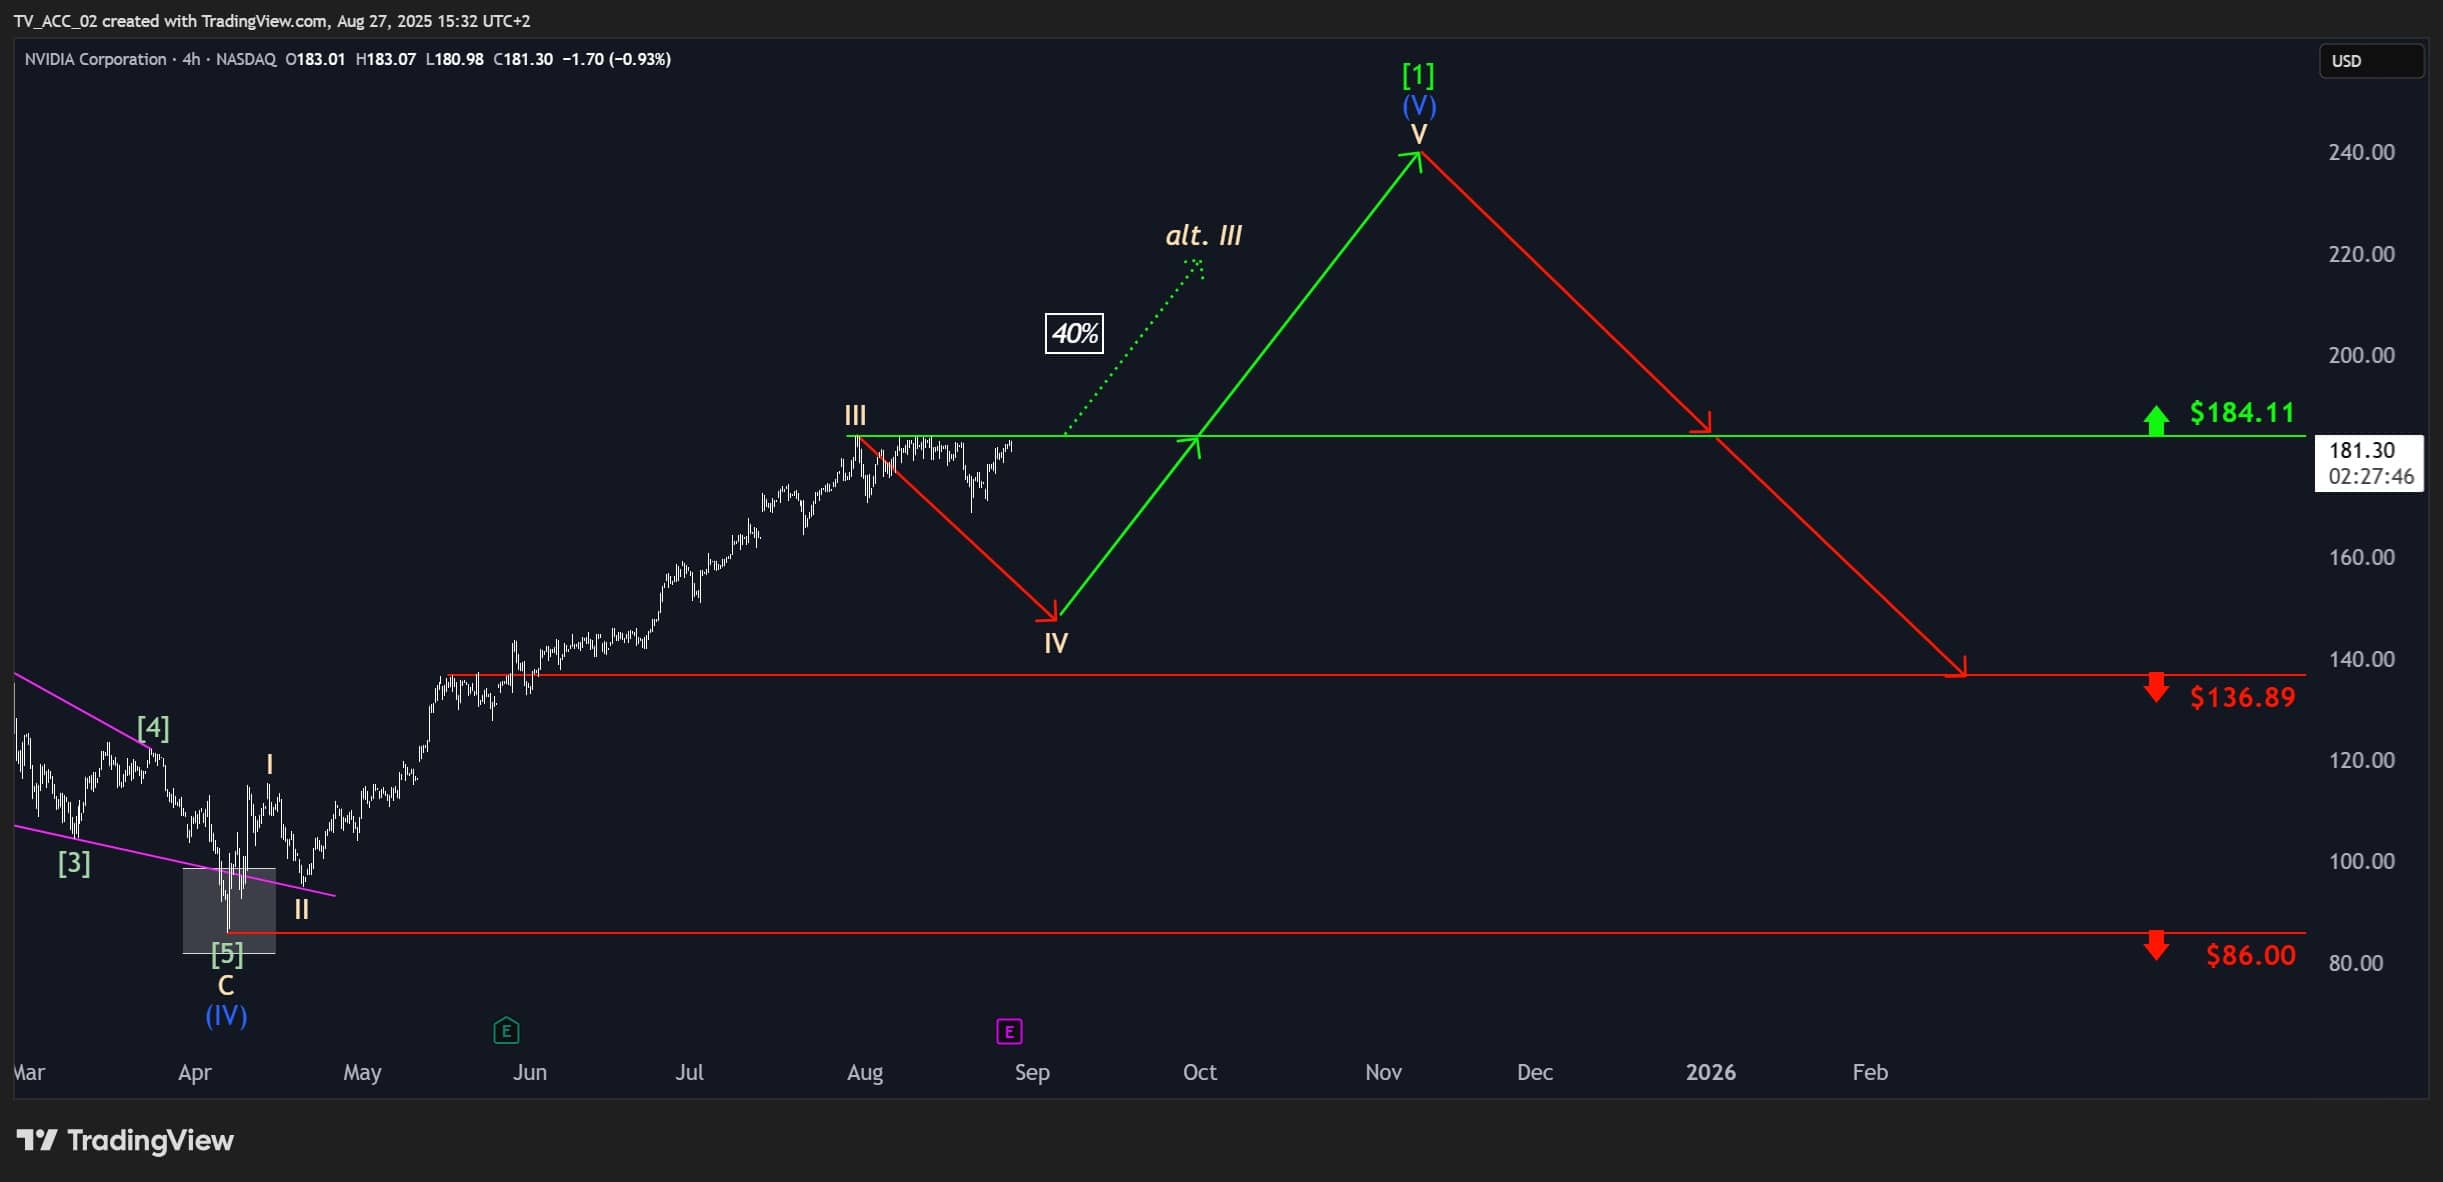Select the 40% probability label box

click(x=1074, y=333)
